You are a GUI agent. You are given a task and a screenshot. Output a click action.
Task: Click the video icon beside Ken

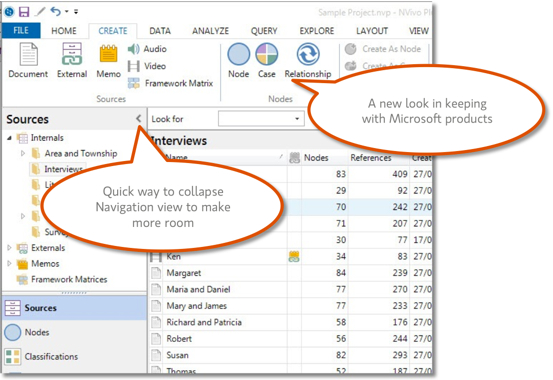156,257
